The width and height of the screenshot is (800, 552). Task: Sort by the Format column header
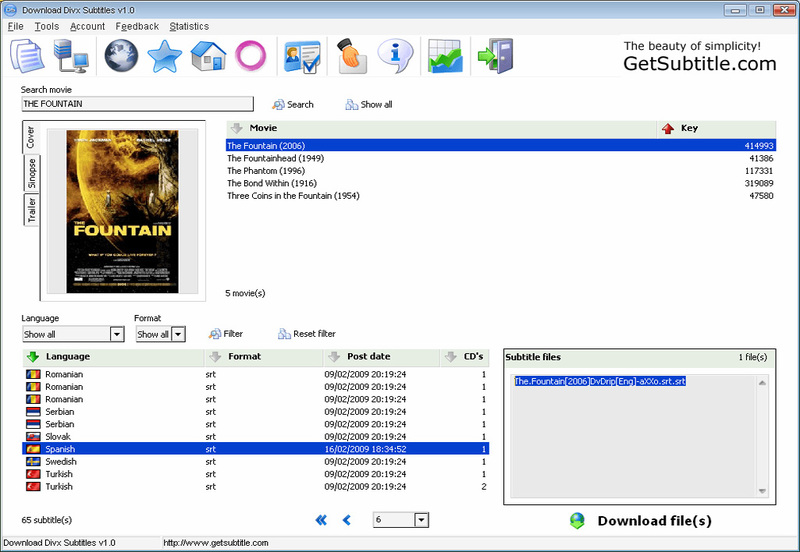point(264,357)
